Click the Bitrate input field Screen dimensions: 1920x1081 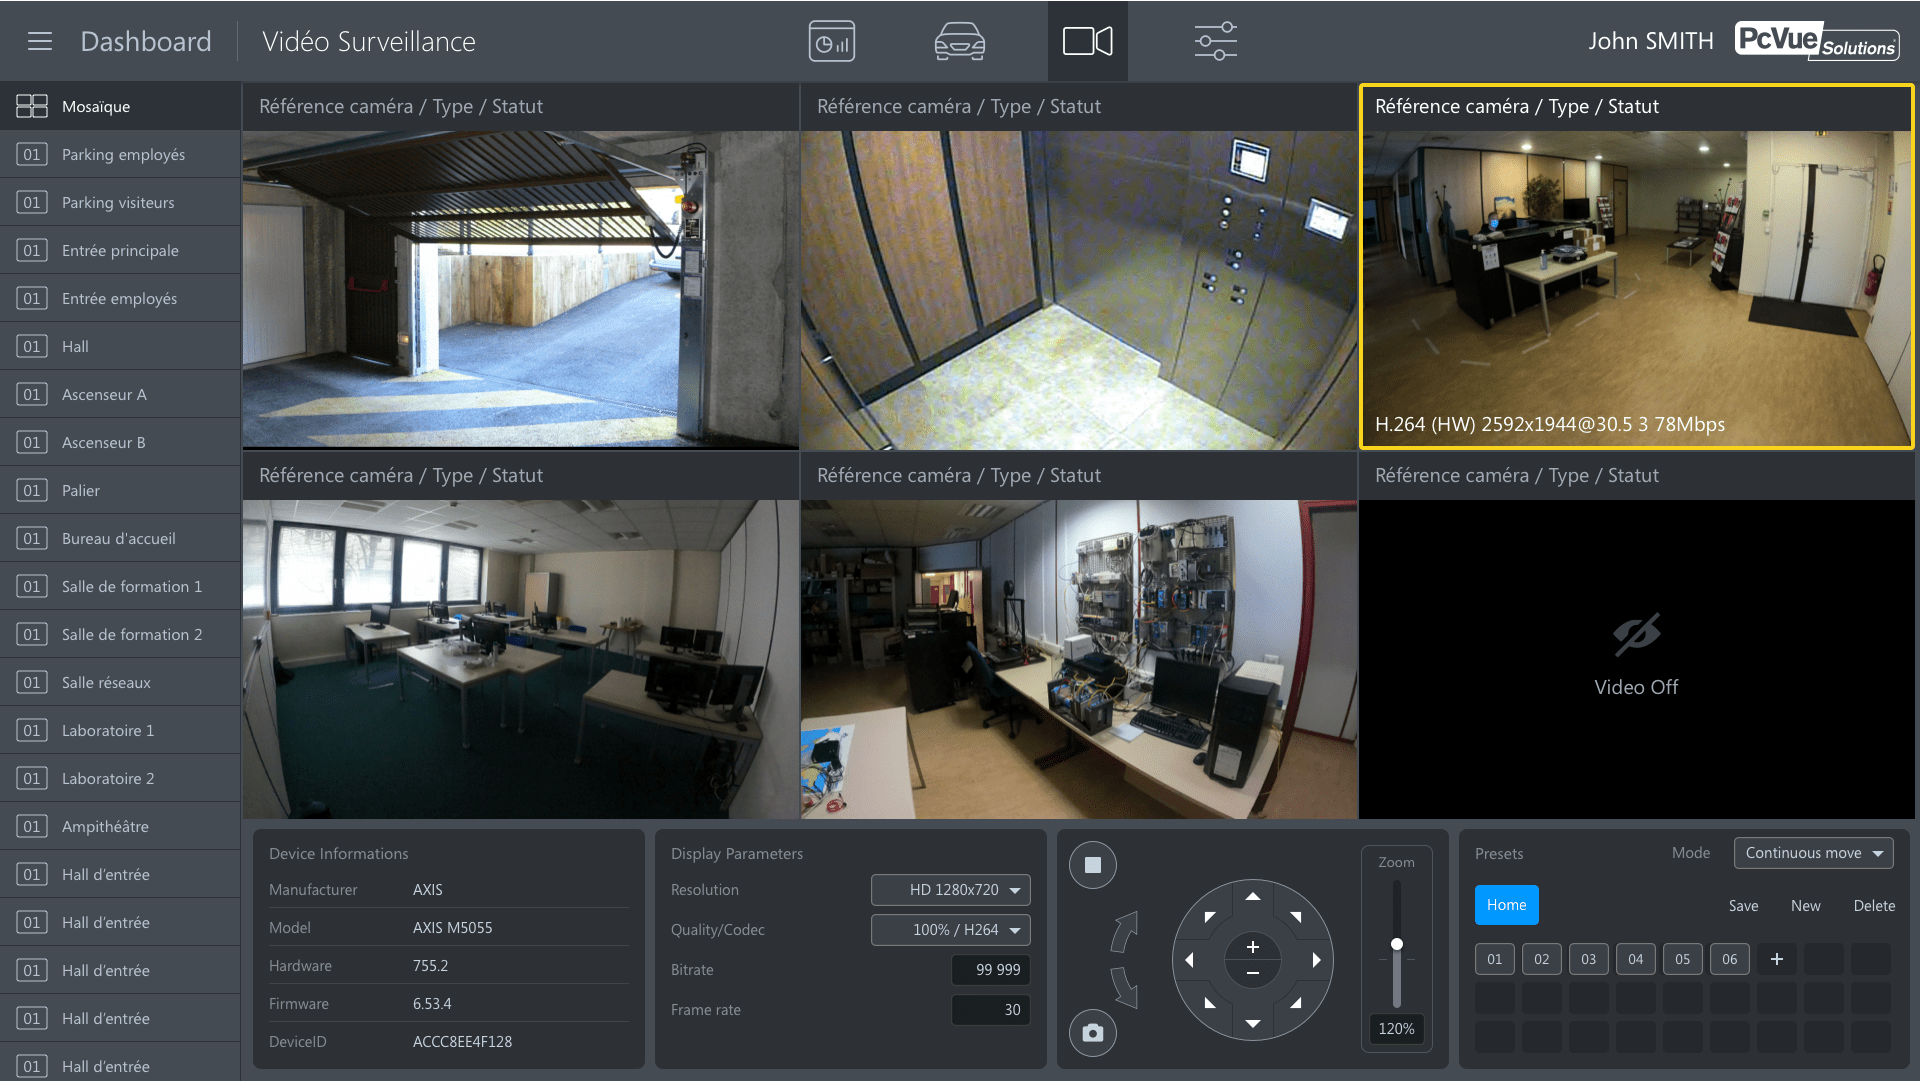990,969
